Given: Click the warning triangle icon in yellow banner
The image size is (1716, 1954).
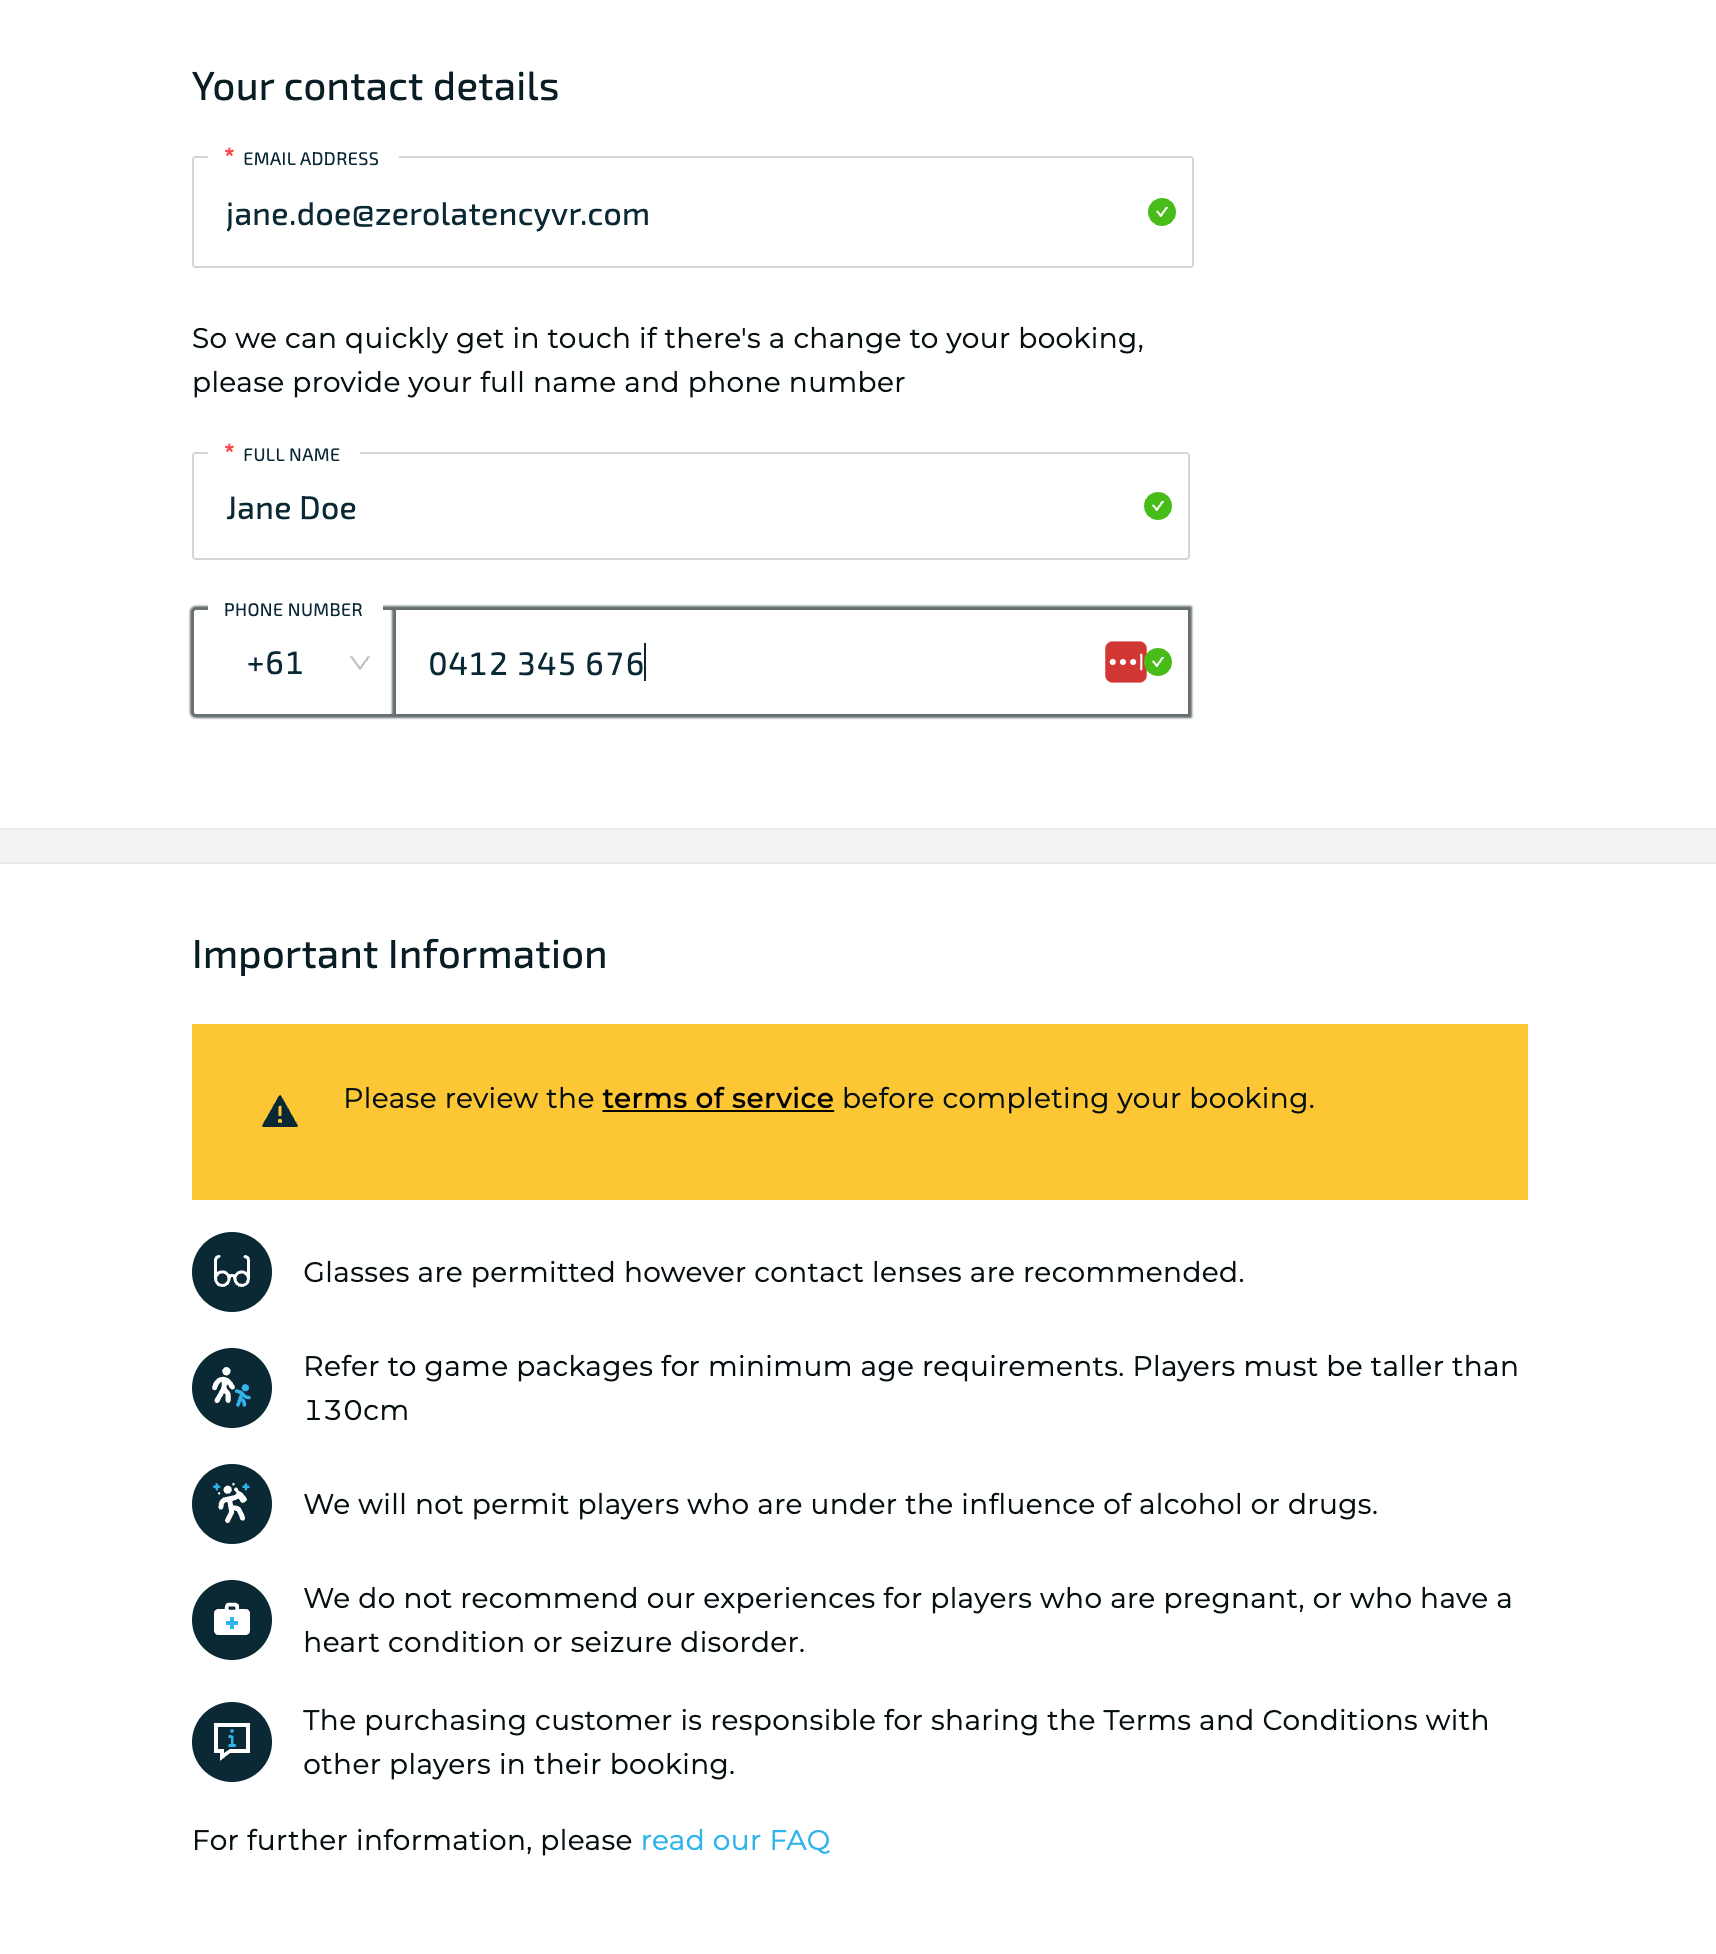Looking at the screenshot, I should pyautogui.click(x=280, y=1111).
